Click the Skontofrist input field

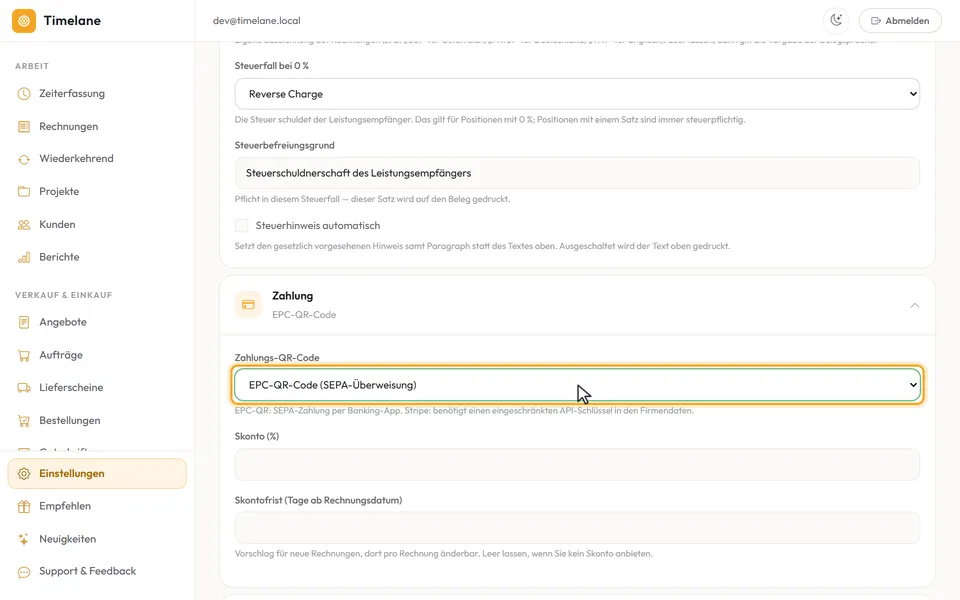[x=577, y=528]
